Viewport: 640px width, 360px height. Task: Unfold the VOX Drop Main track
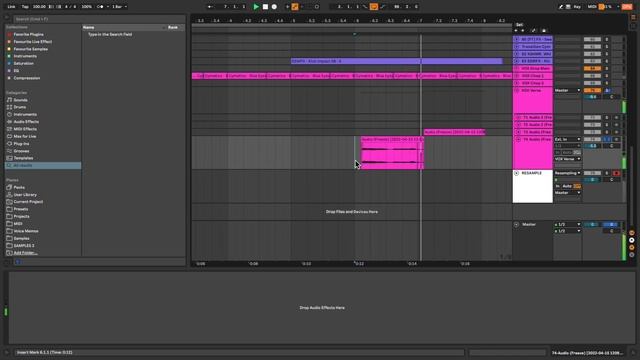point(517,69)
